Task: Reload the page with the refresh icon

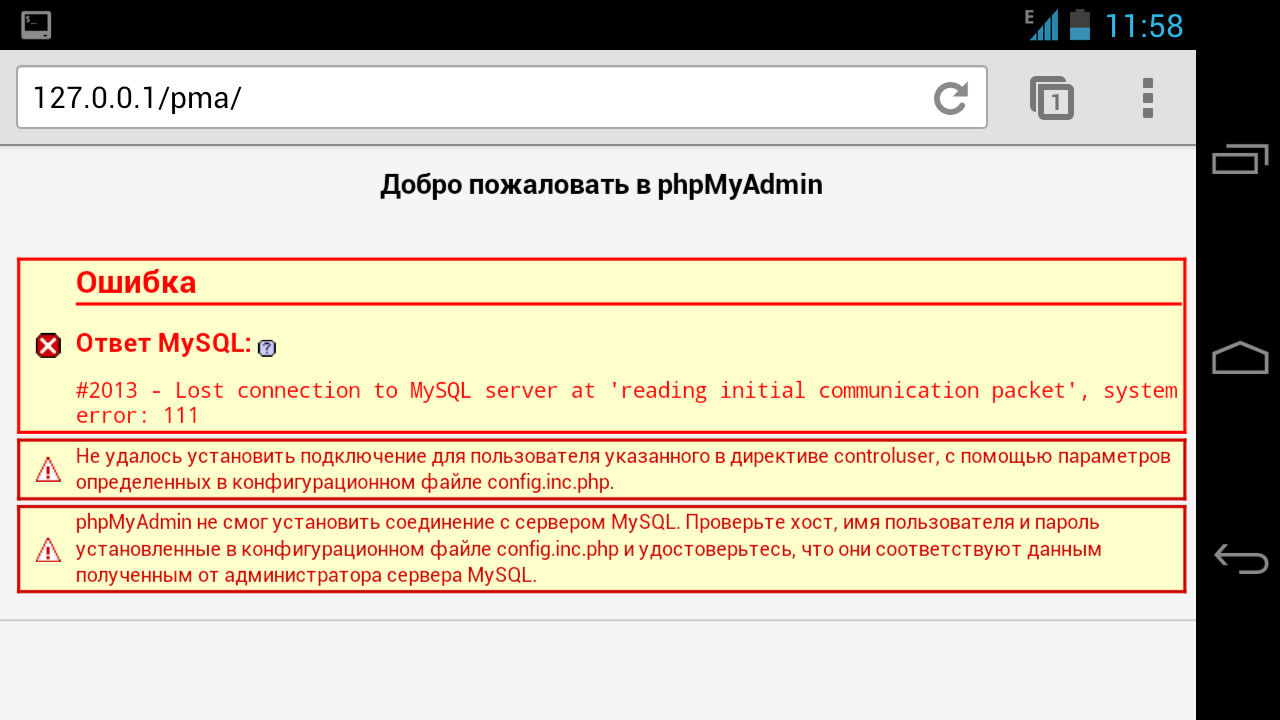Action: [951, 98]
